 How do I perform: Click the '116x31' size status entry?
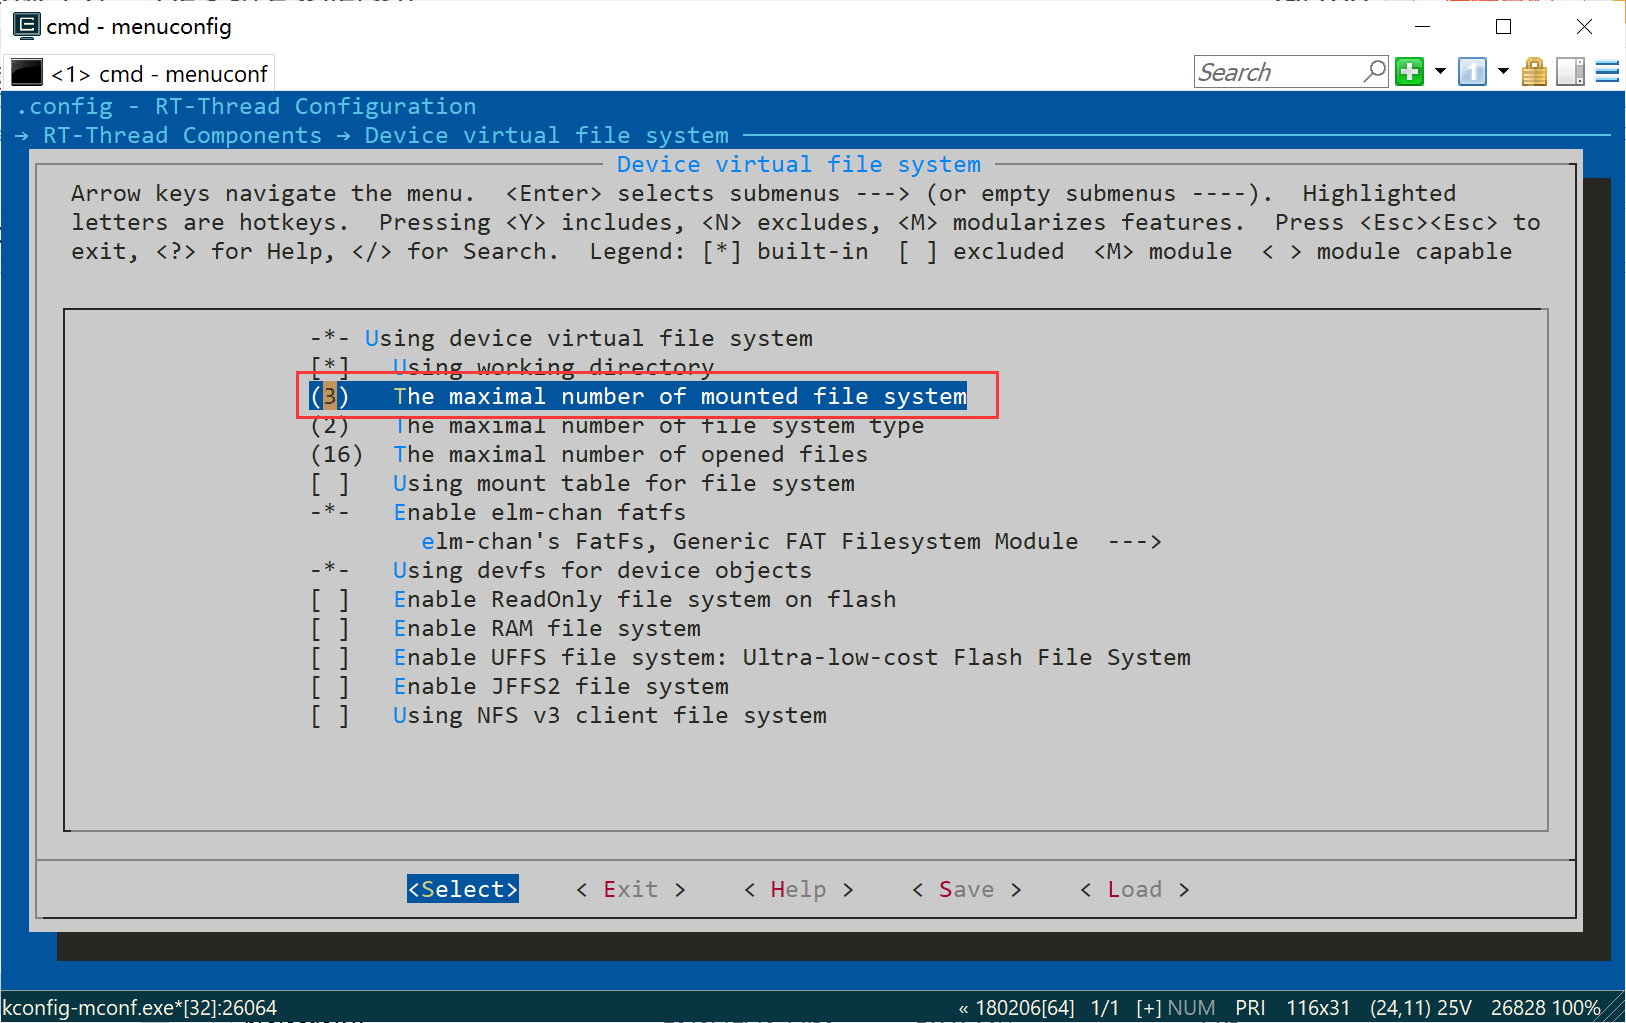1318,1008
